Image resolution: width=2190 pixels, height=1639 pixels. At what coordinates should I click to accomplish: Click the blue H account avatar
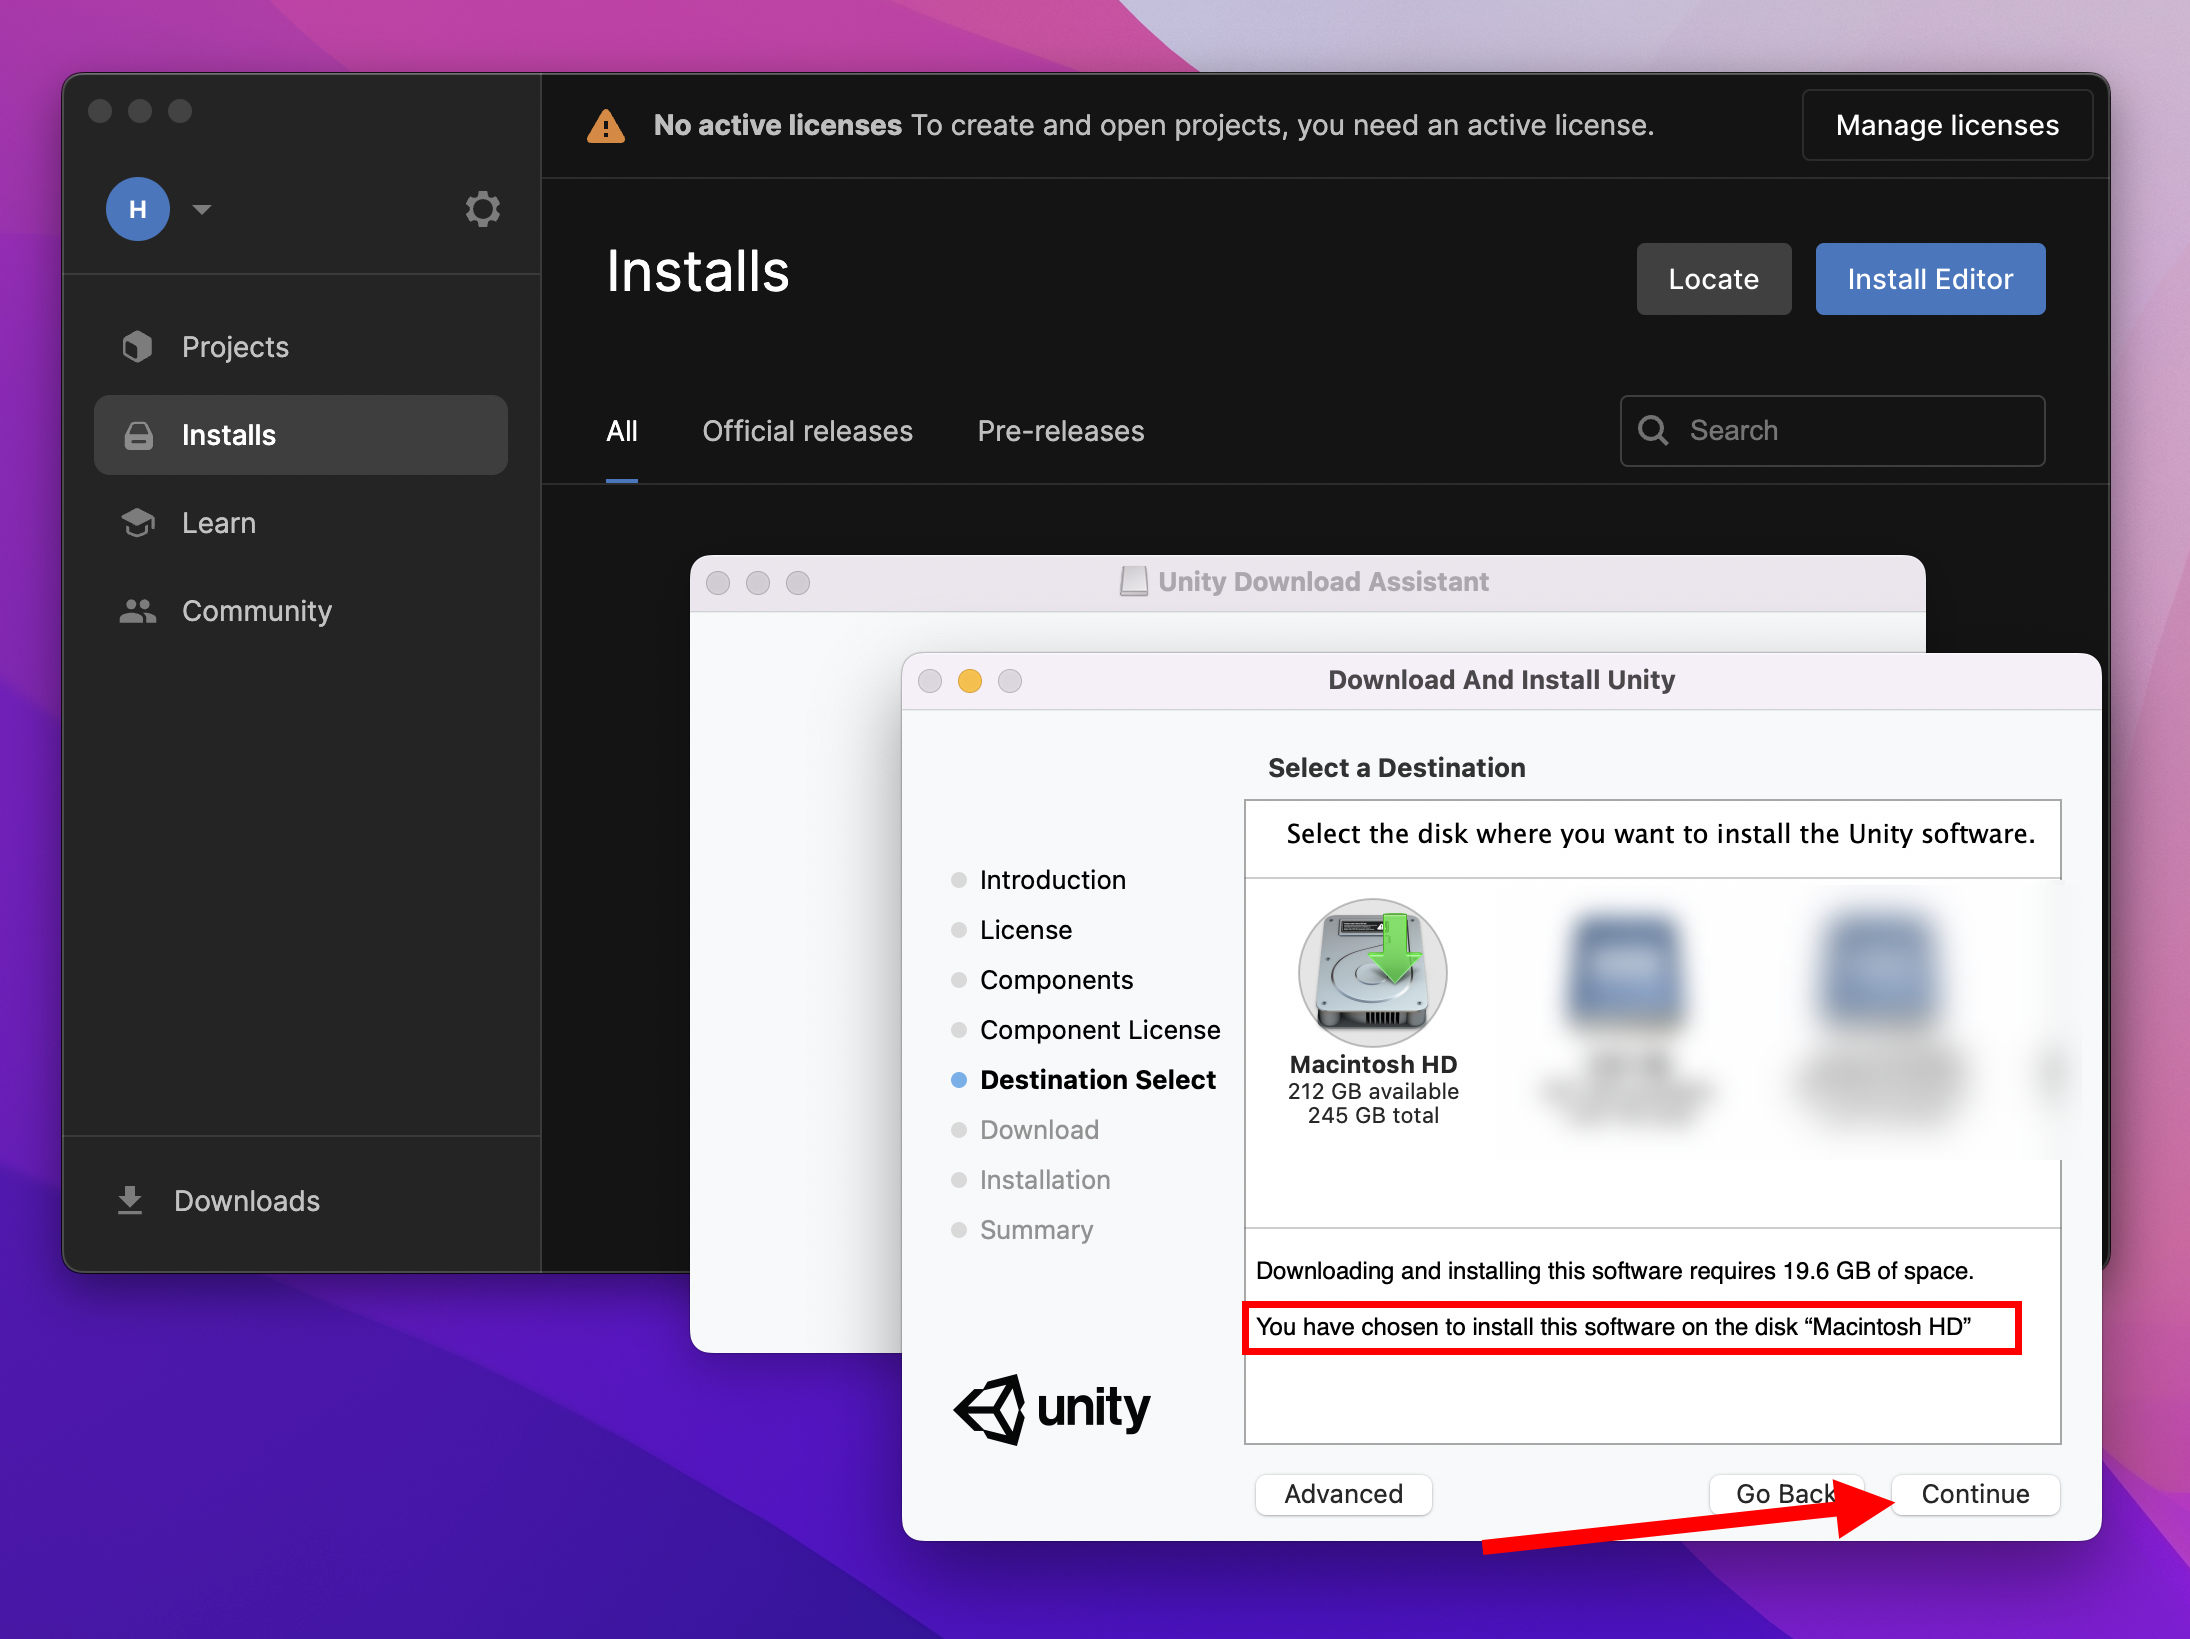[138, 209]
